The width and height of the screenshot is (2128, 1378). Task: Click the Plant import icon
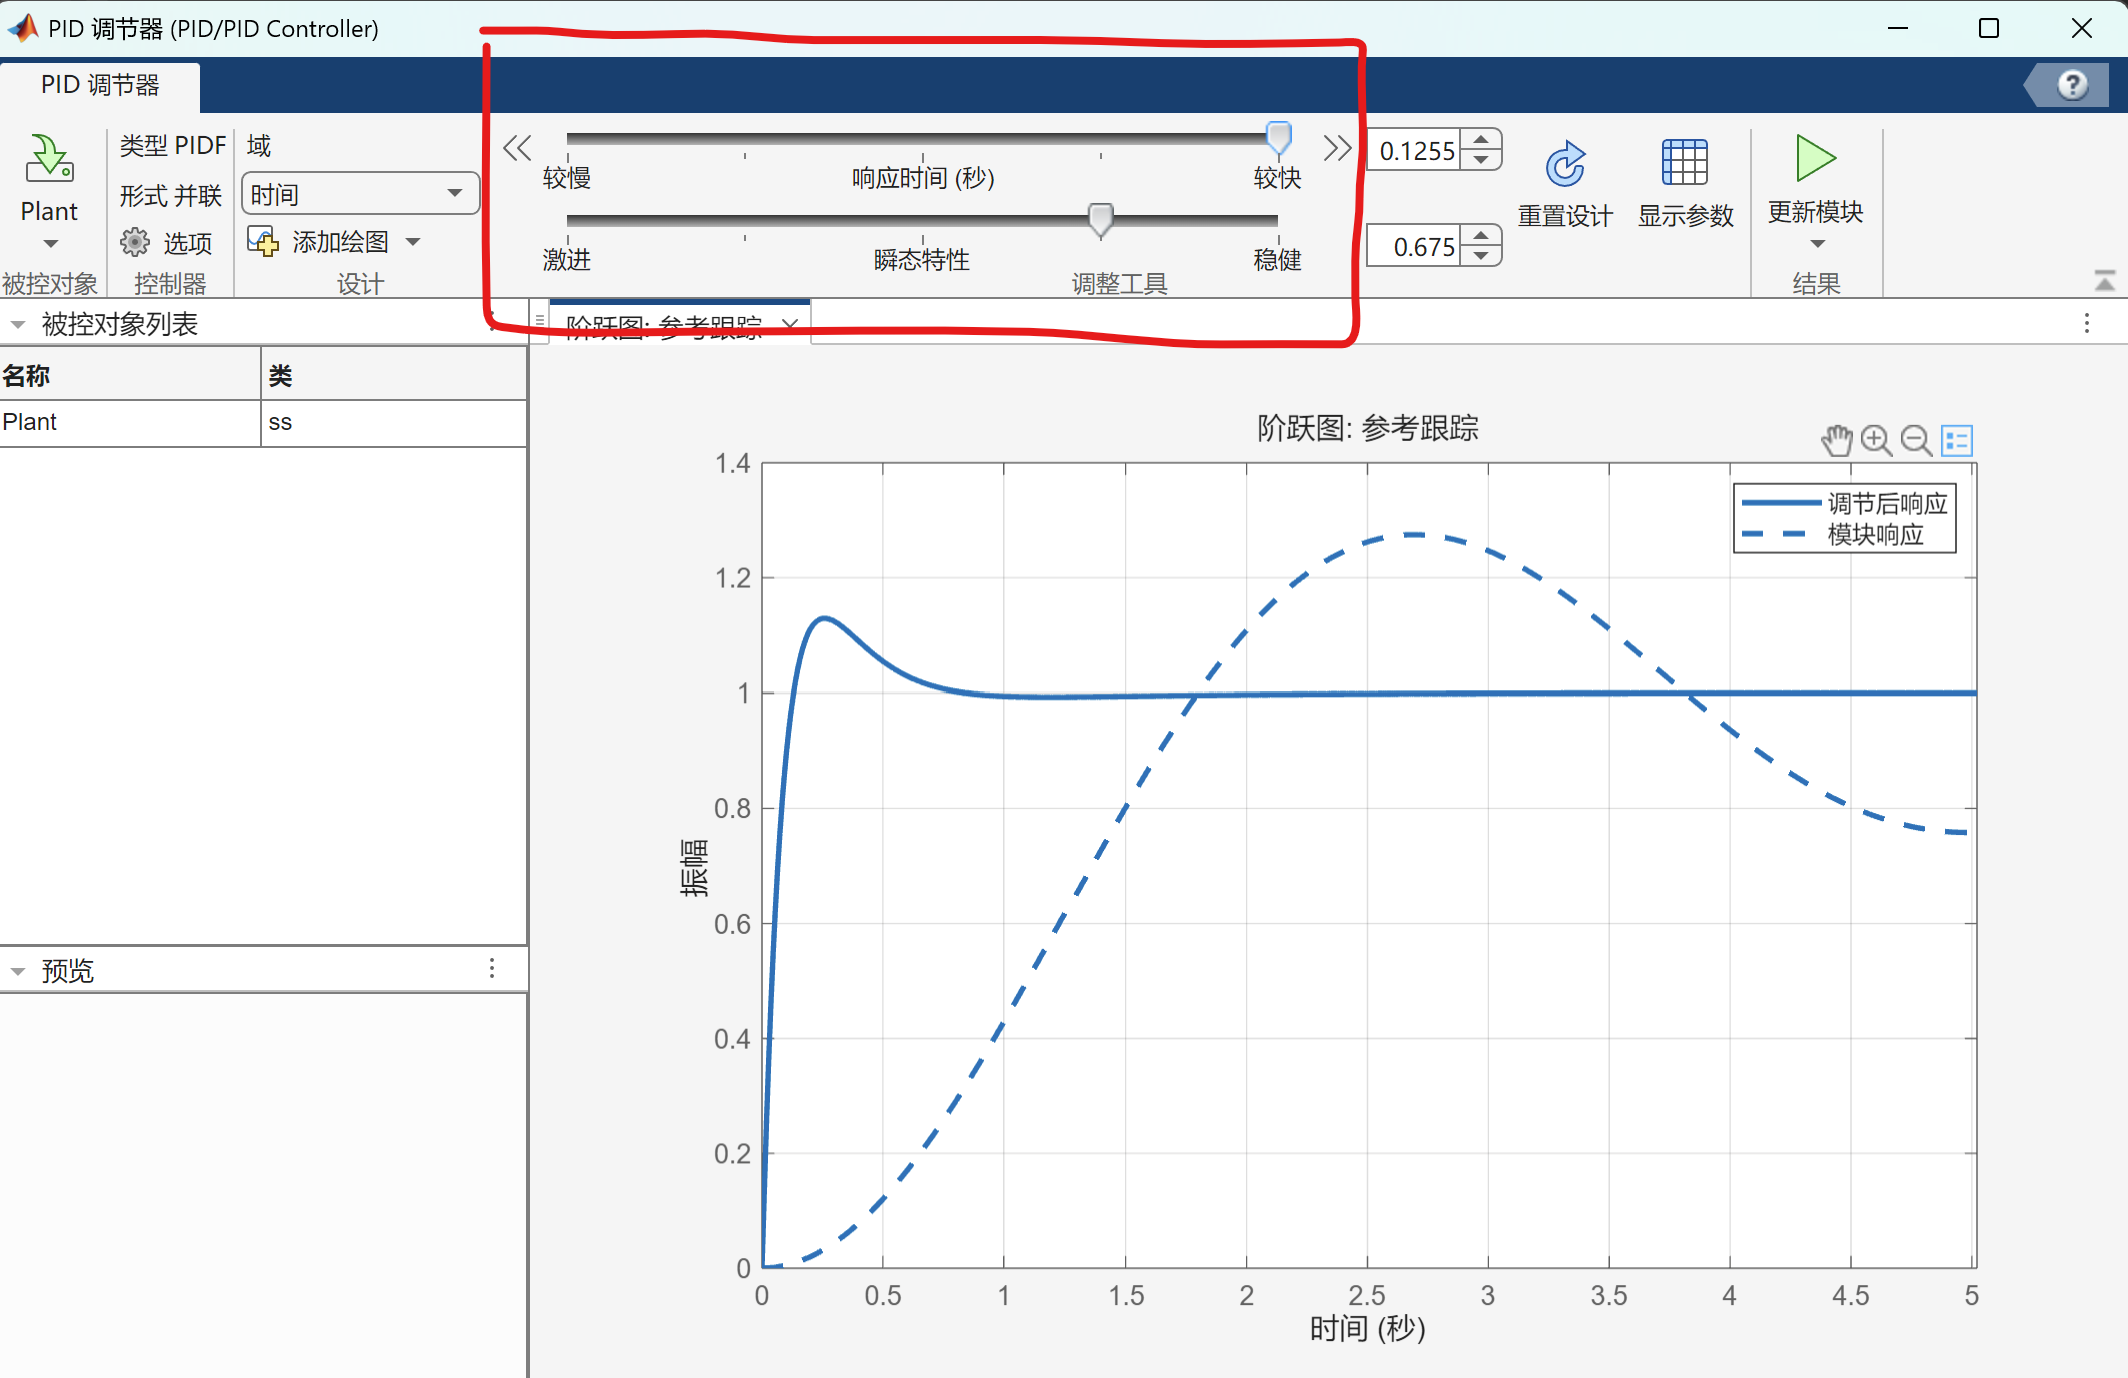click(49, 159)
